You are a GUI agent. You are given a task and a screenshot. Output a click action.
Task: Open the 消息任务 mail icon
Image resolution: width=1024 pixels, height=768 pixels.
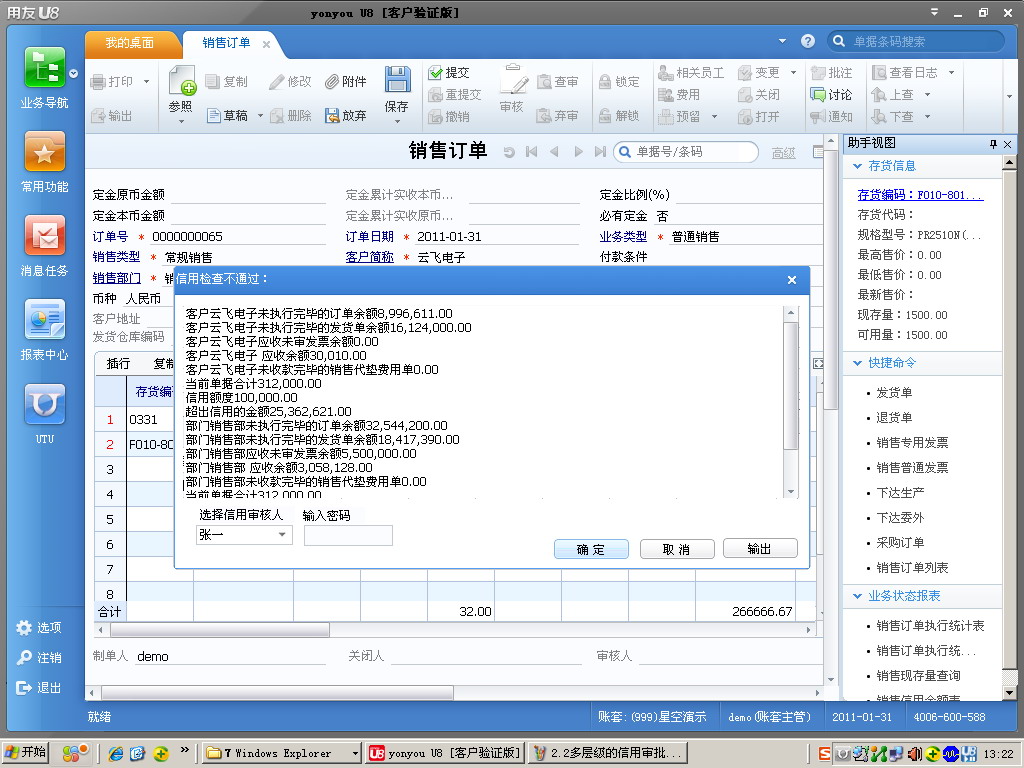[44, 236]
